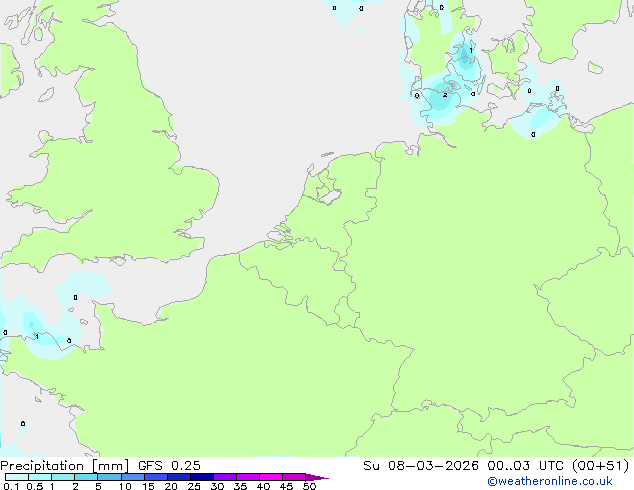
Task: Open the weatheronline.co.uk copyright link
Action: [550, 481]
